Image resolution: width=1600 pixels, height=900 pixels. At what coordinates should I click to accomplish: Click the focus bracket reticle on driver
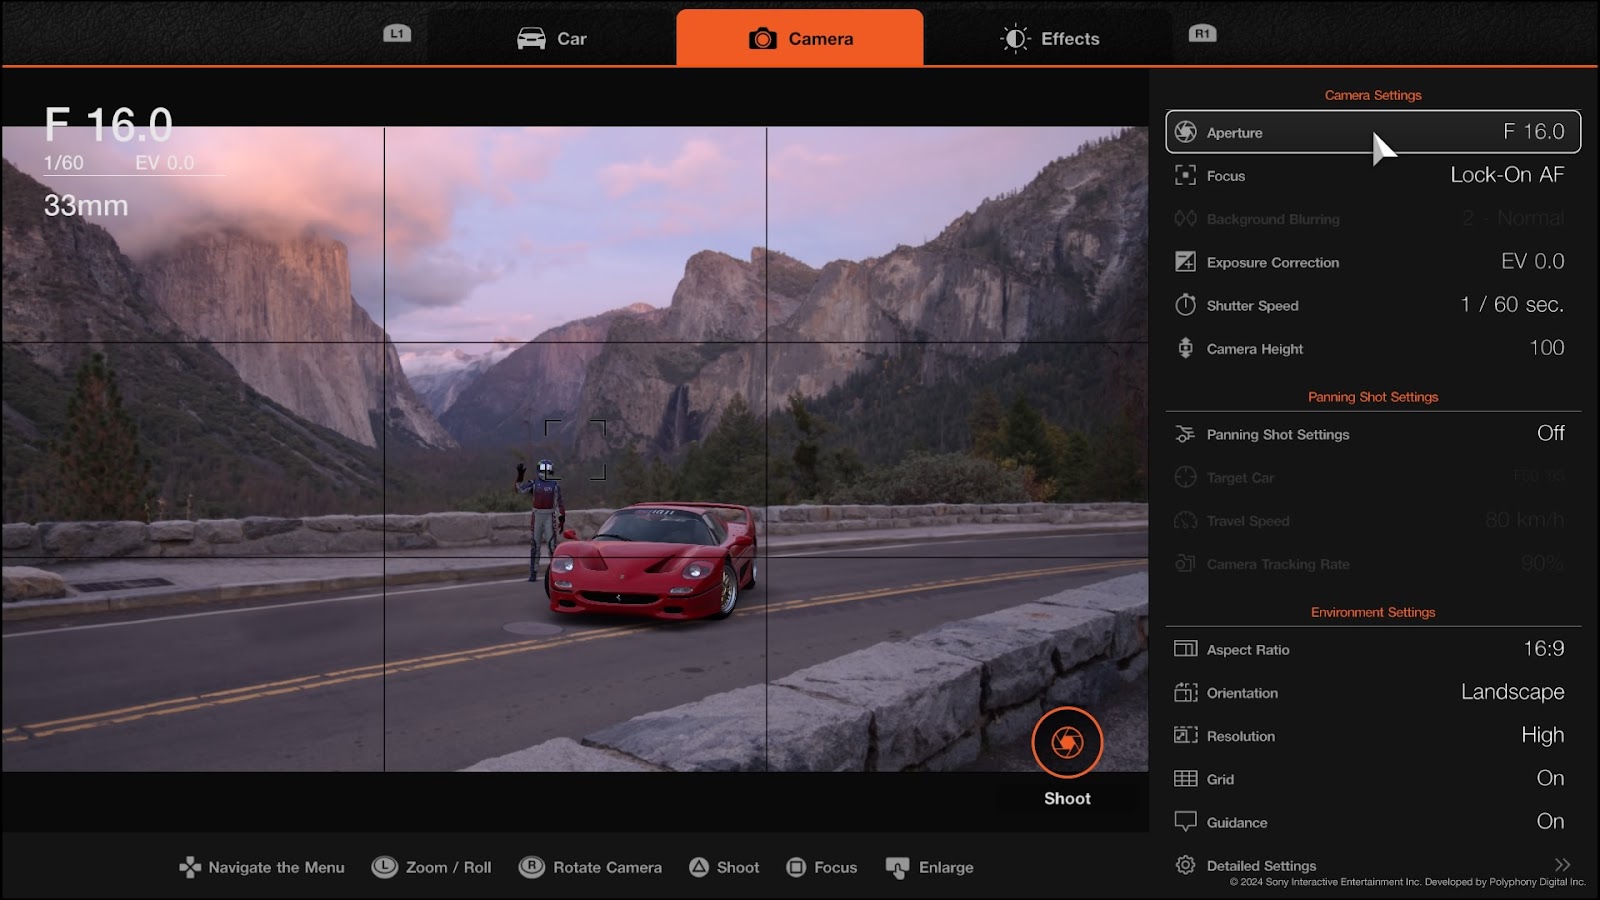pyautogui.click(x=575, y=450)
